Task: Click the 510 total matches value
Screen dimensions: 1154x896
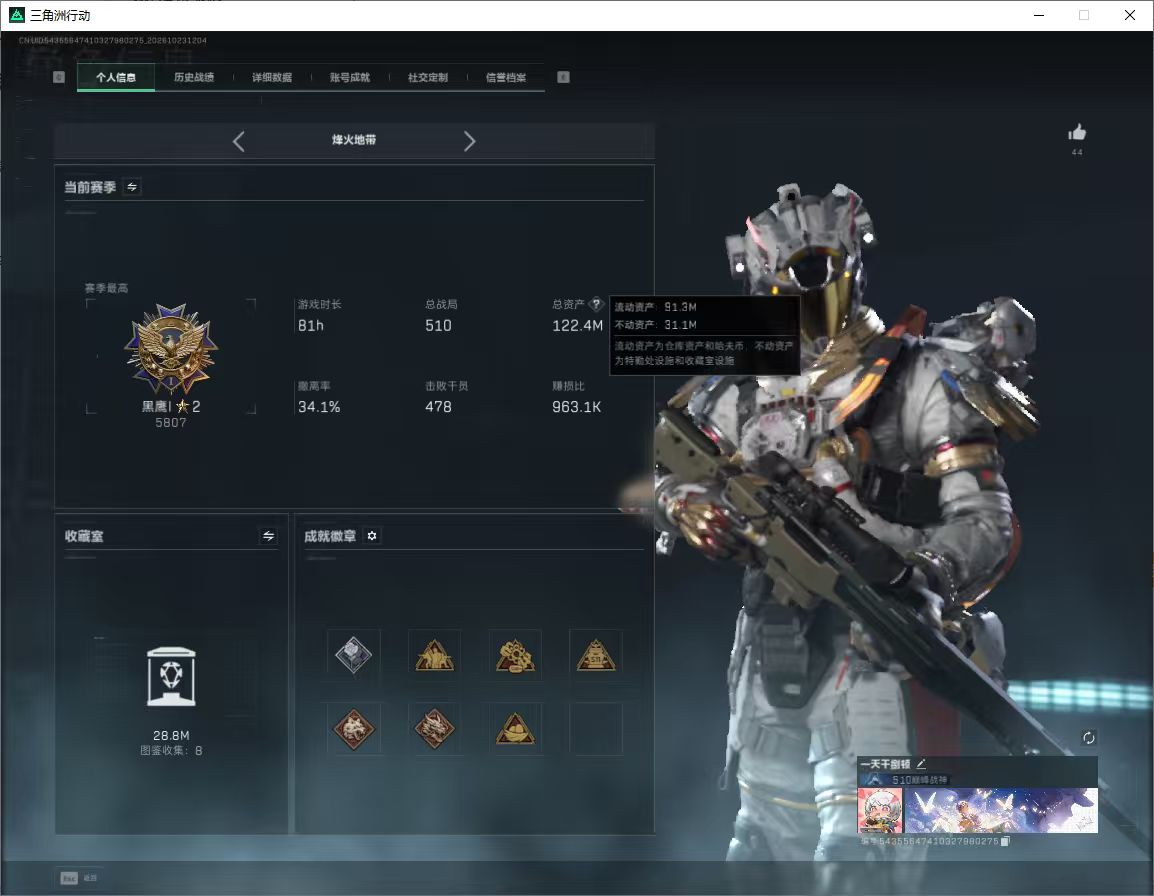Action: coord(438,325)
